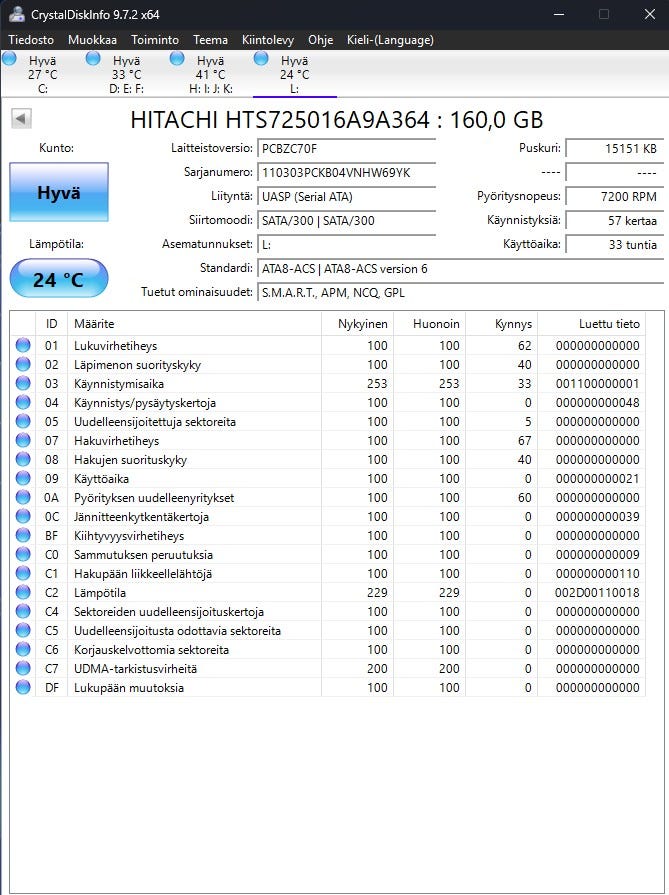This screenshot has width=669, height=895.
Task: Click the CrystalDiskInfo app icon in title bar
Action: (17, 14)
